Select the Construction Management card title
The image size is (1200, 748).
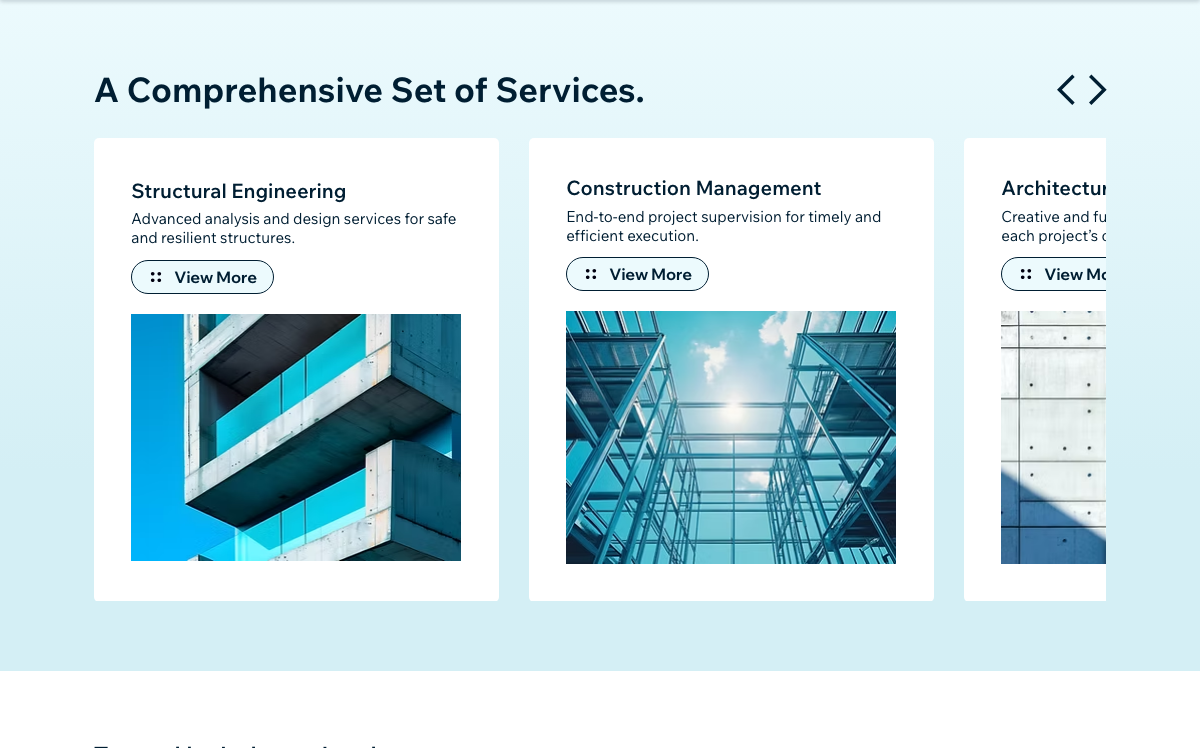tap(694, 188)
